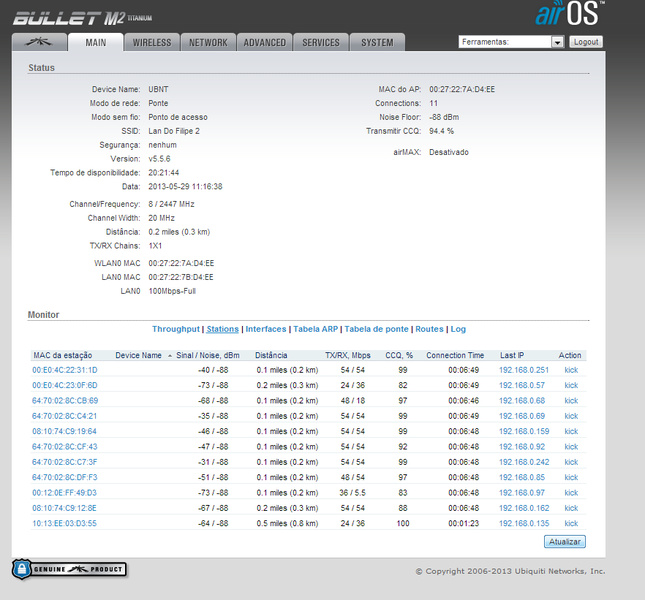Open station MAC 64:70:02:8C:CB:69

pyautogui.click(x=65, y=401)
